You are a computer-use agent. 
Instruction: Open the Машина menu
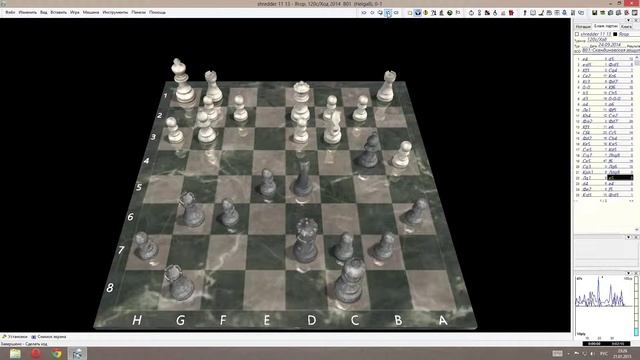(91, 12)
